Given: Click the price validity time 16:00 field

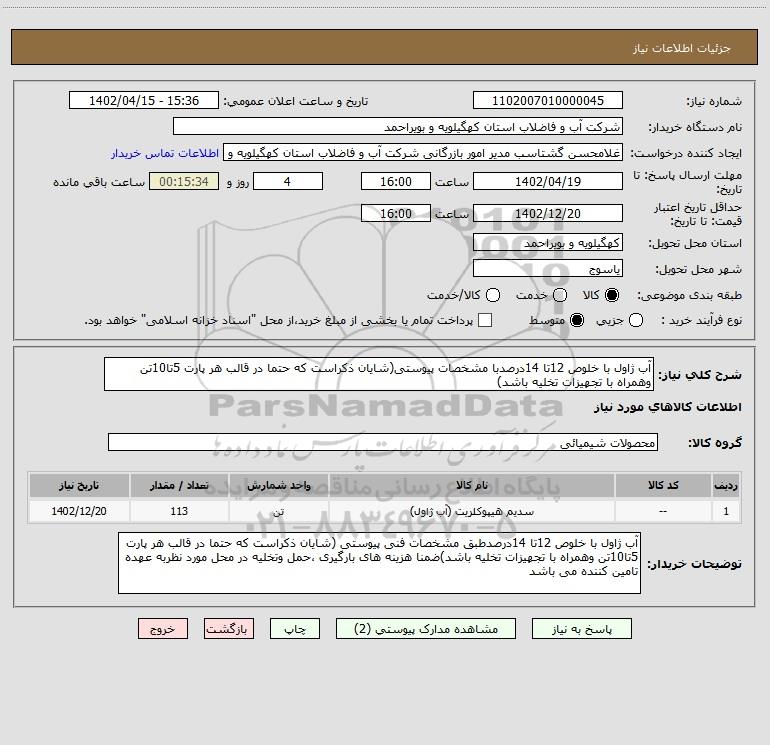Looking at the screenshot, I should (396, 213).
